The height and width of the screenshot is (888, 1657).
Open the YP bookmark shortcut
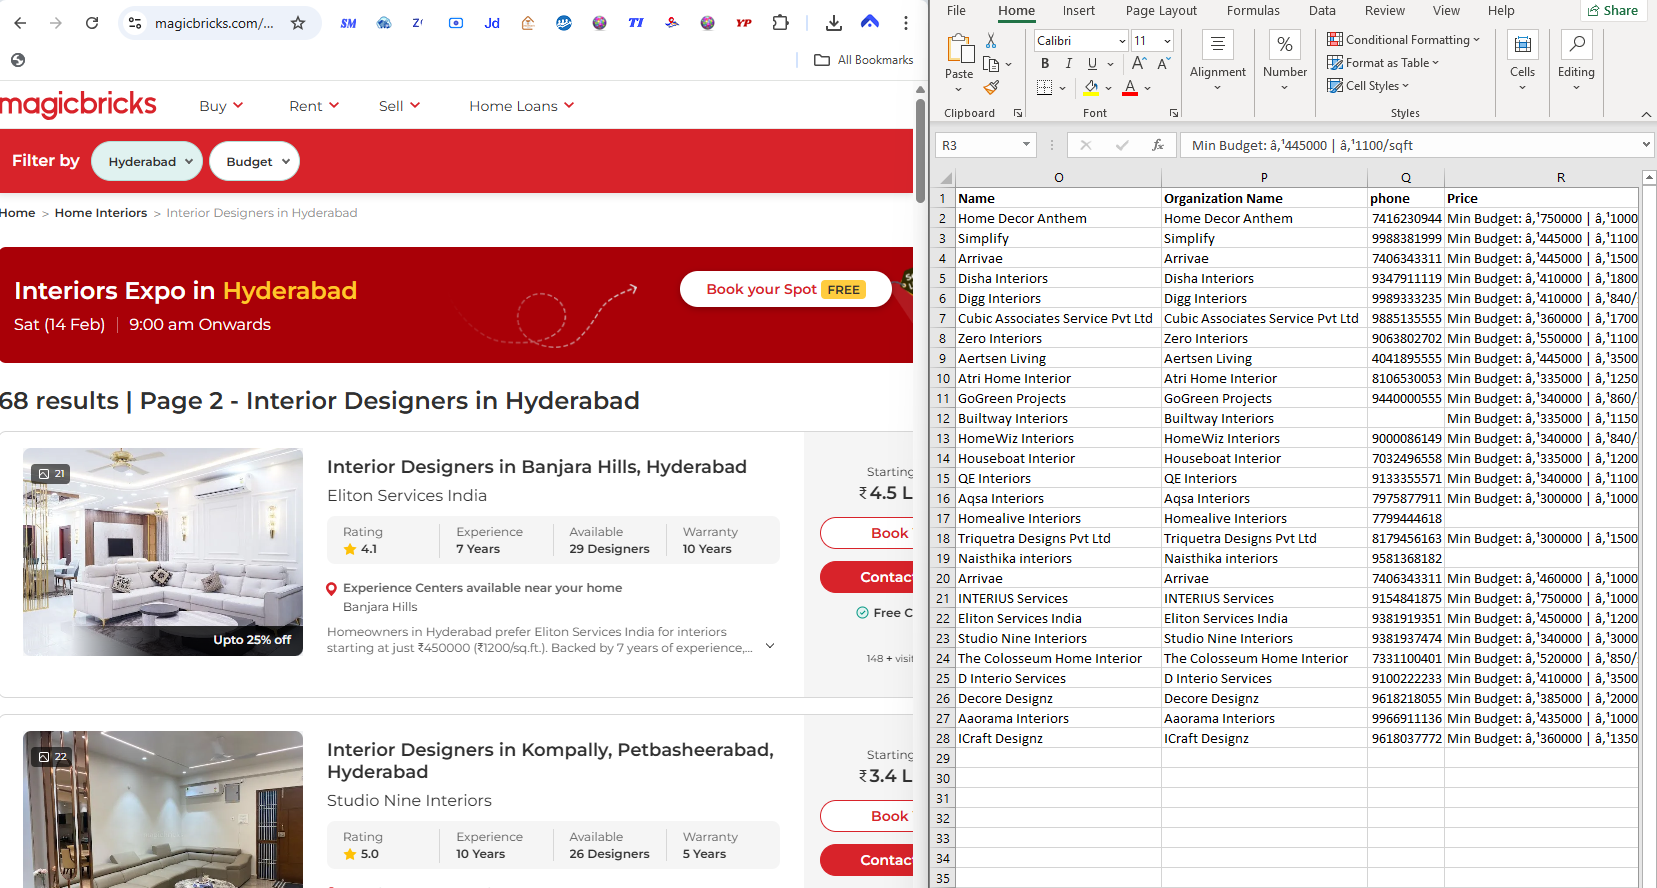pyautogui.click(x=744, y=23)
